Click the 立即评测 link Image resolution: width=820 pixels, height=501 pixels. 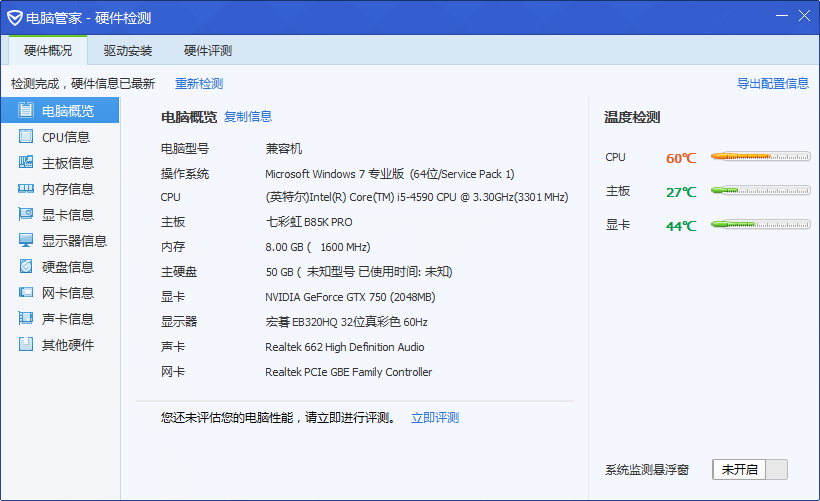(435, 418)
